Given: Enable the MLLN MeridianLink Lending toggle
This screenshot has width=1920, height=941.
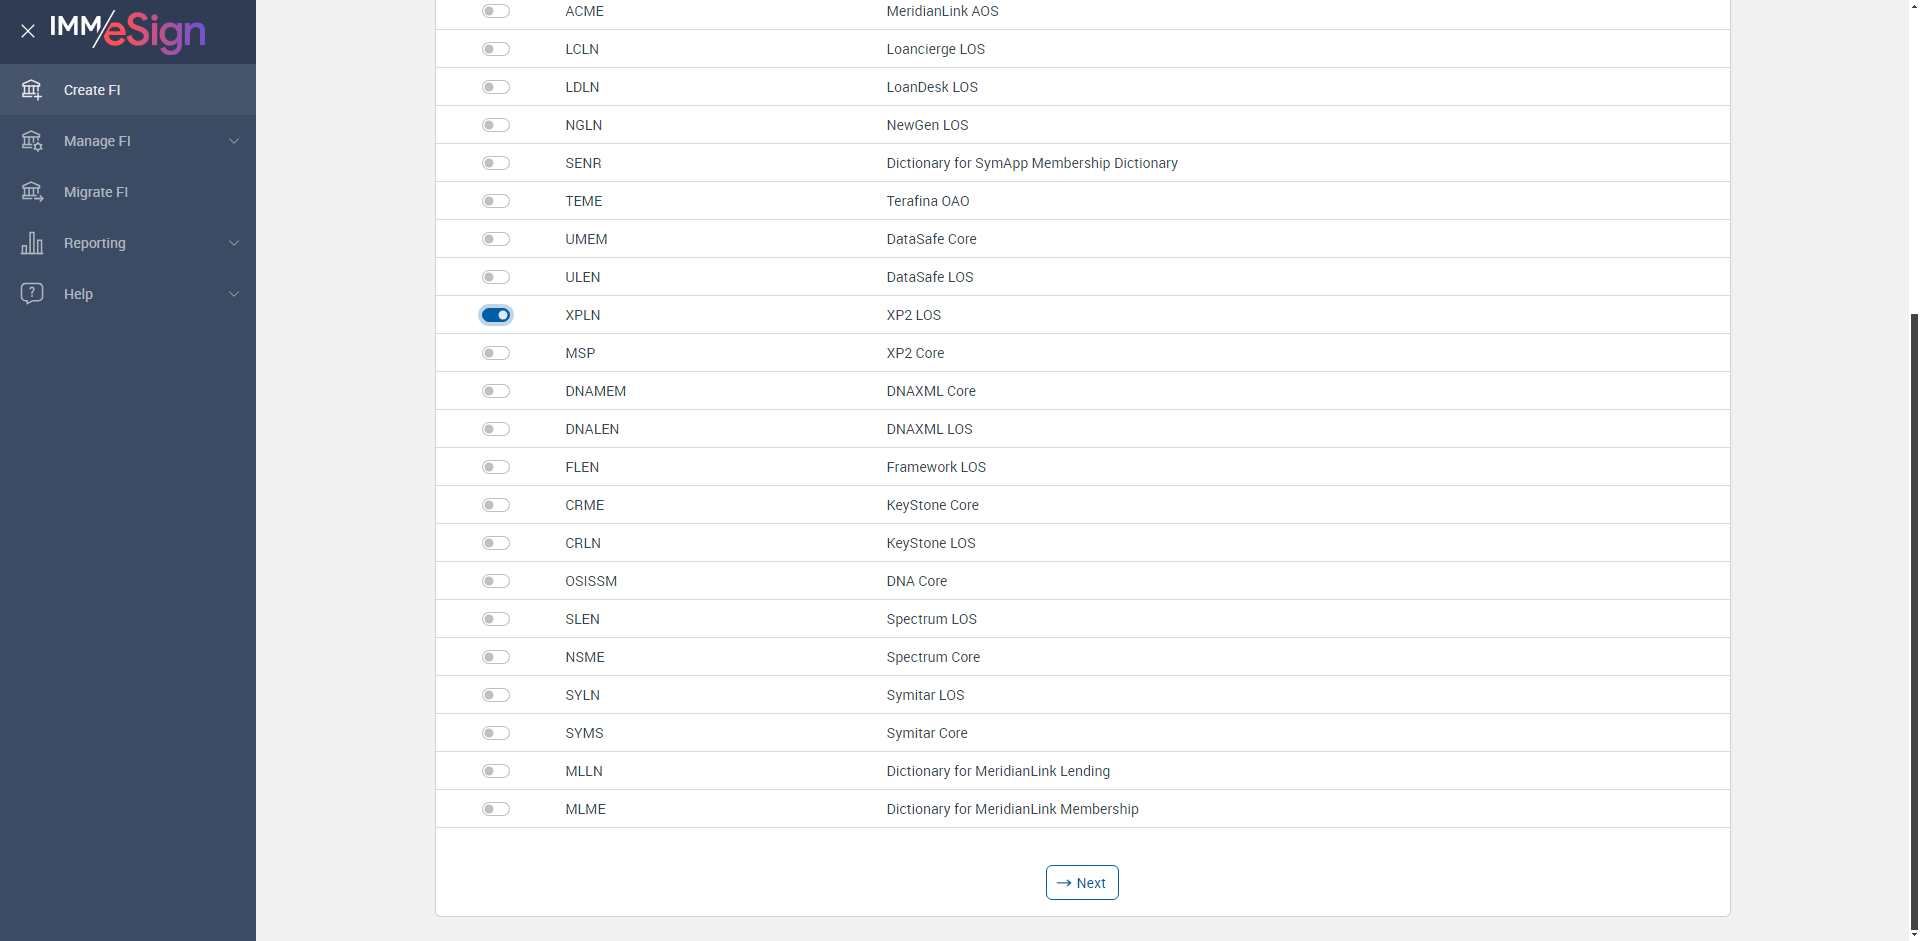Looking at the screenshot, I should tap(496, 771).
